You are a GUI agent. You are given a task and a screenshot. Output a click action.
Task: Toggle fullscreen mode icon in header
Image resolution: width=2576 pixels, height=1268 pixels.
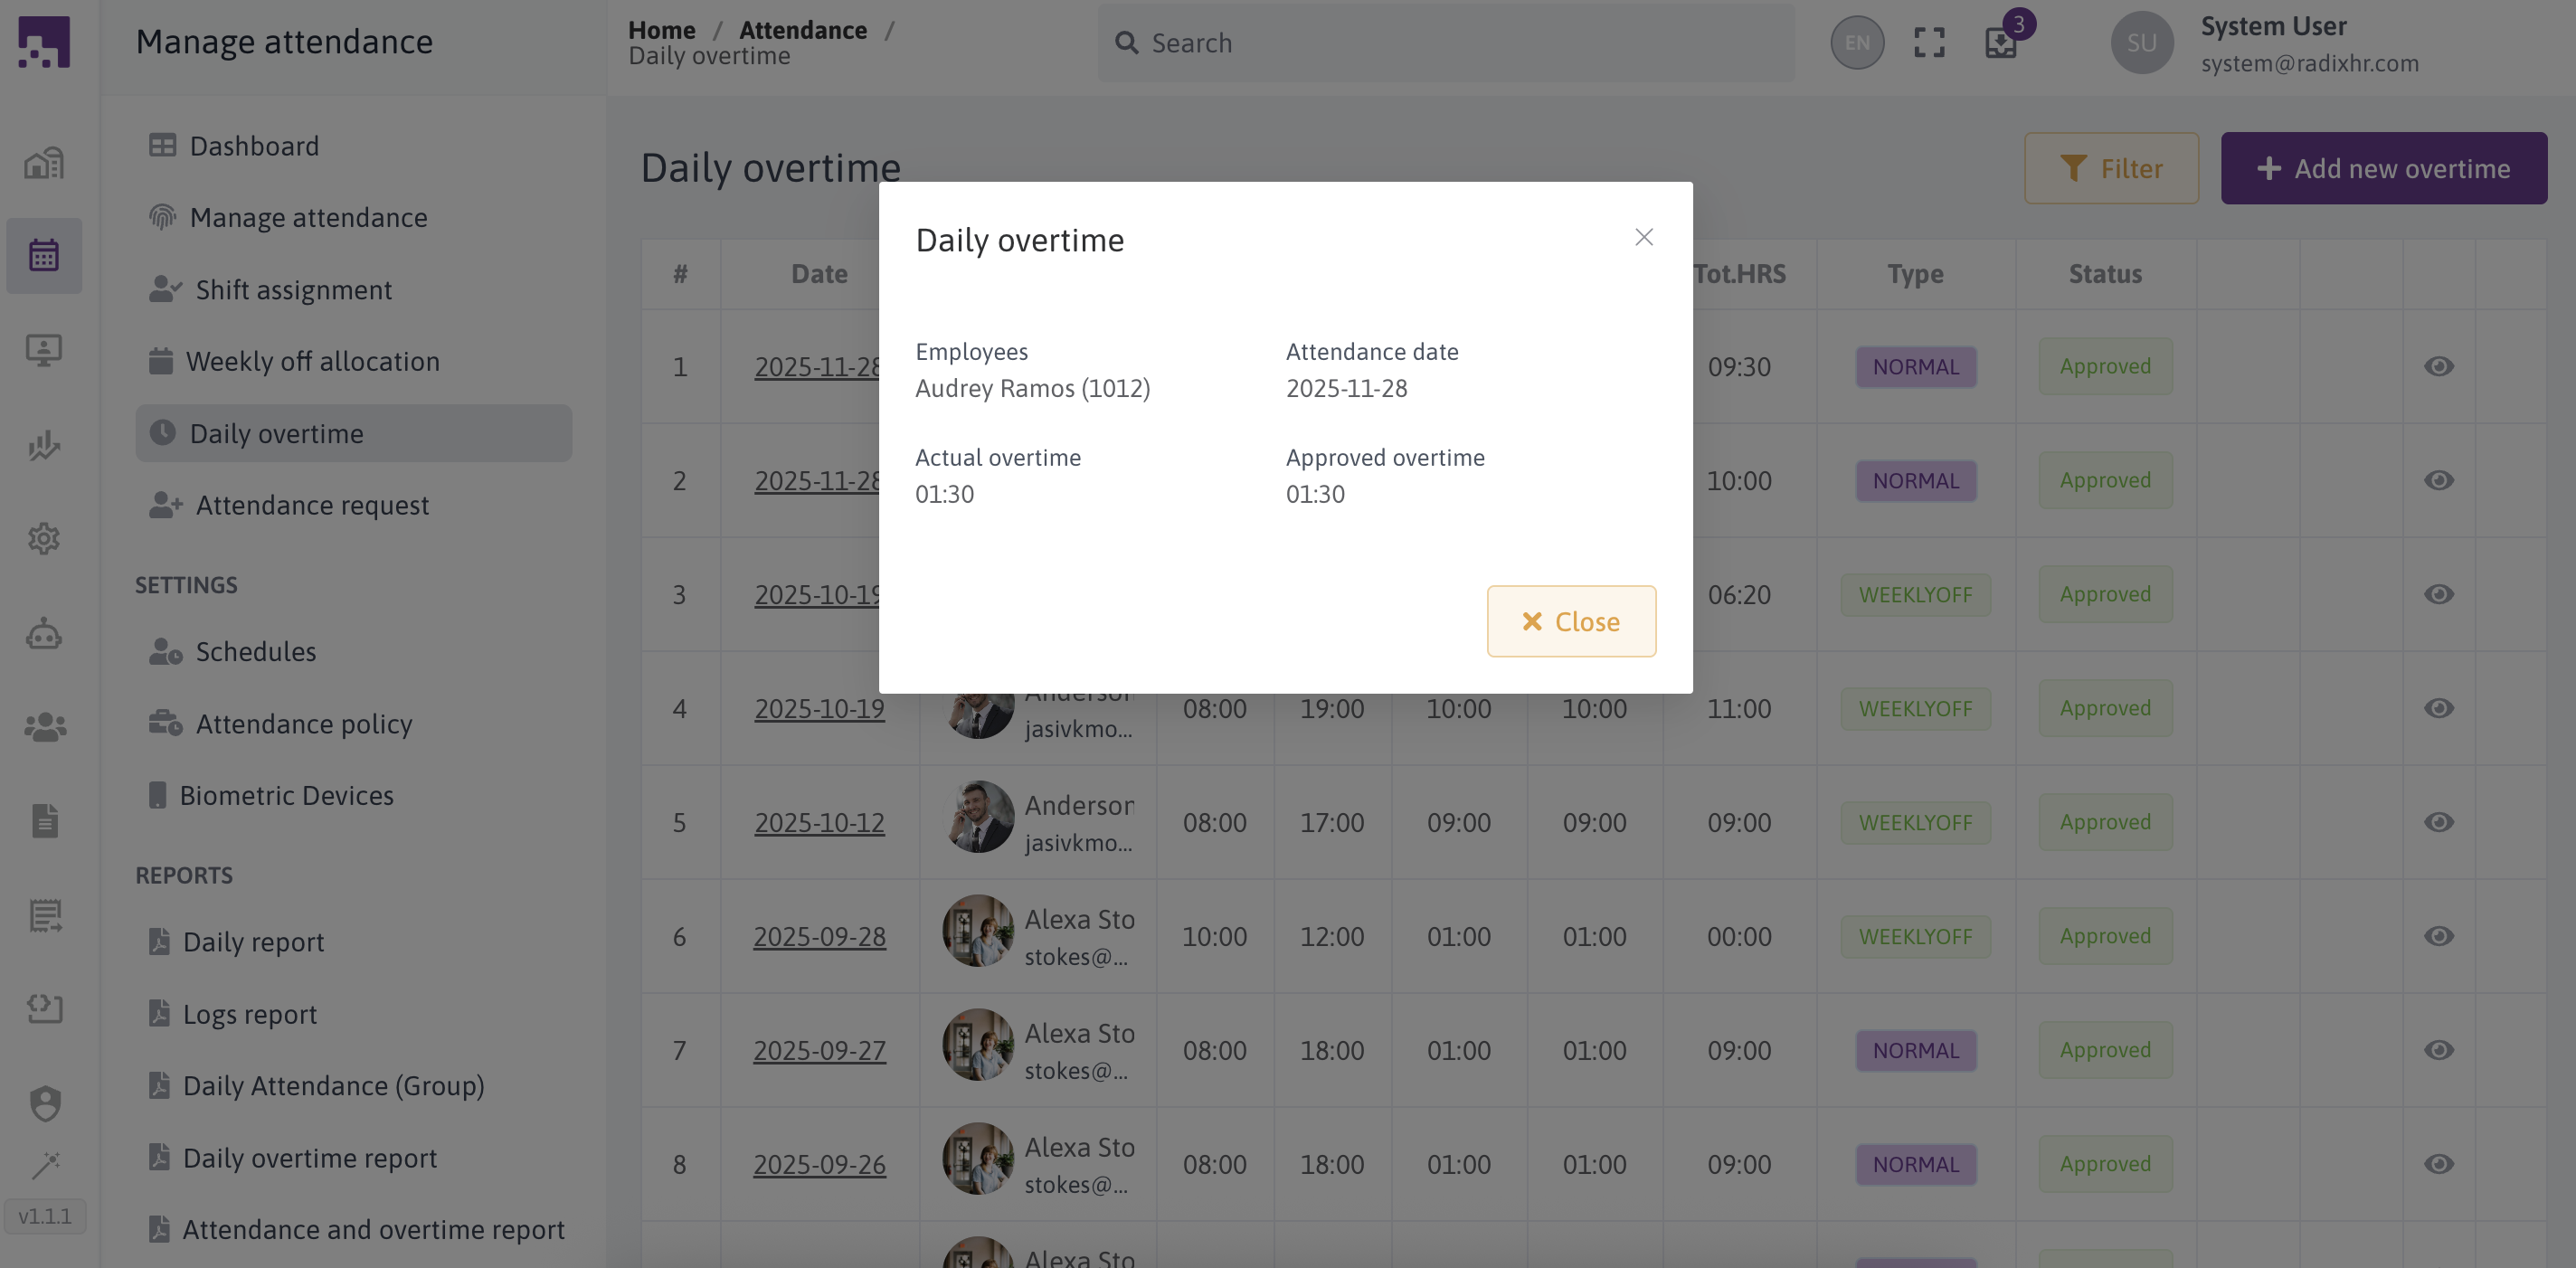1929,43
